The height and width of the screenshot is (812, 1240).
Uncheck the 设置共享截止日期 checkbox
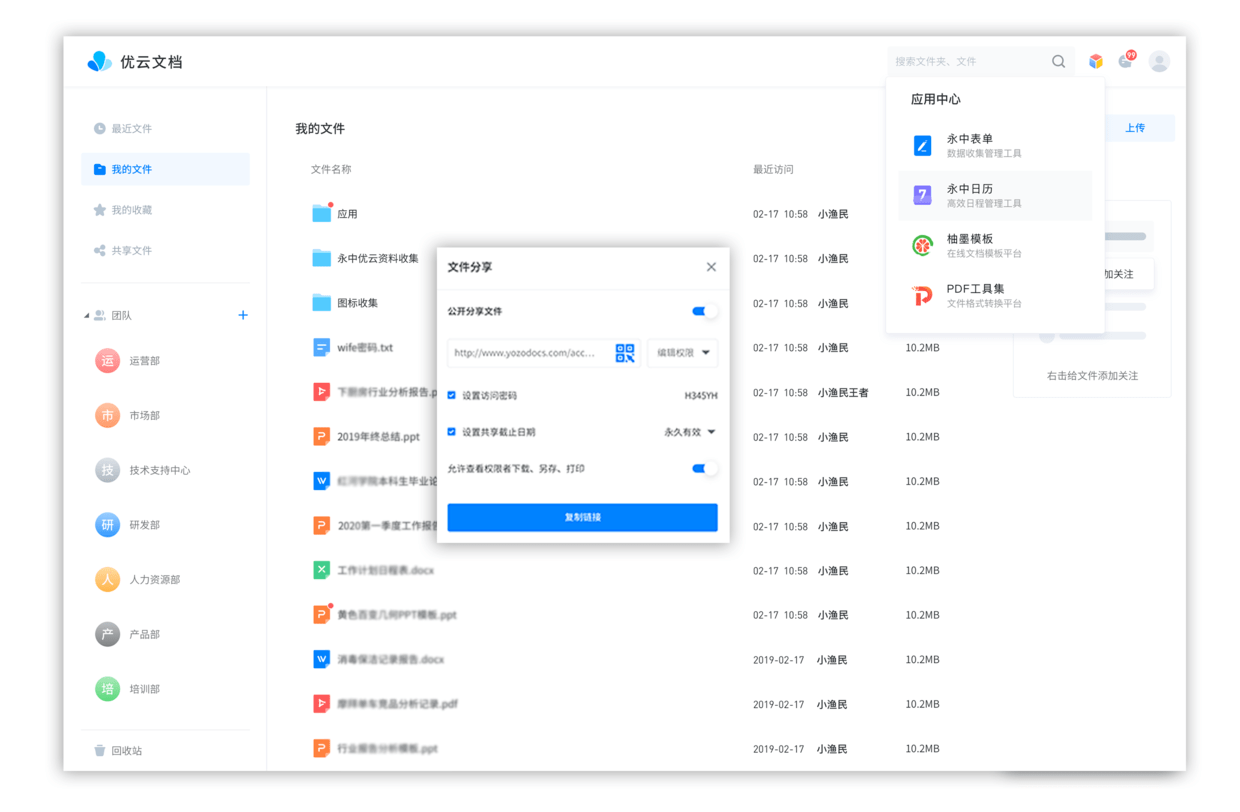click(452, 432)
